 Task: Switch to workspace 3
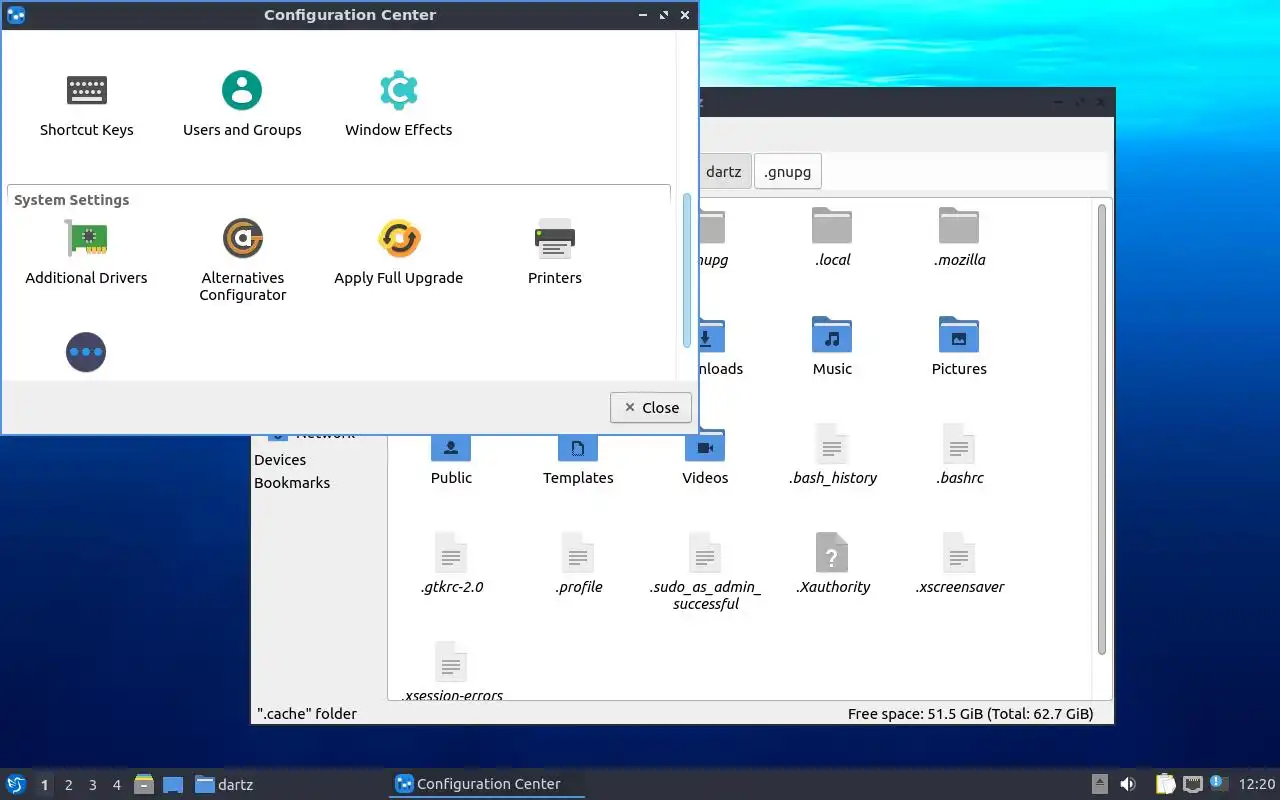coord(92,785)
